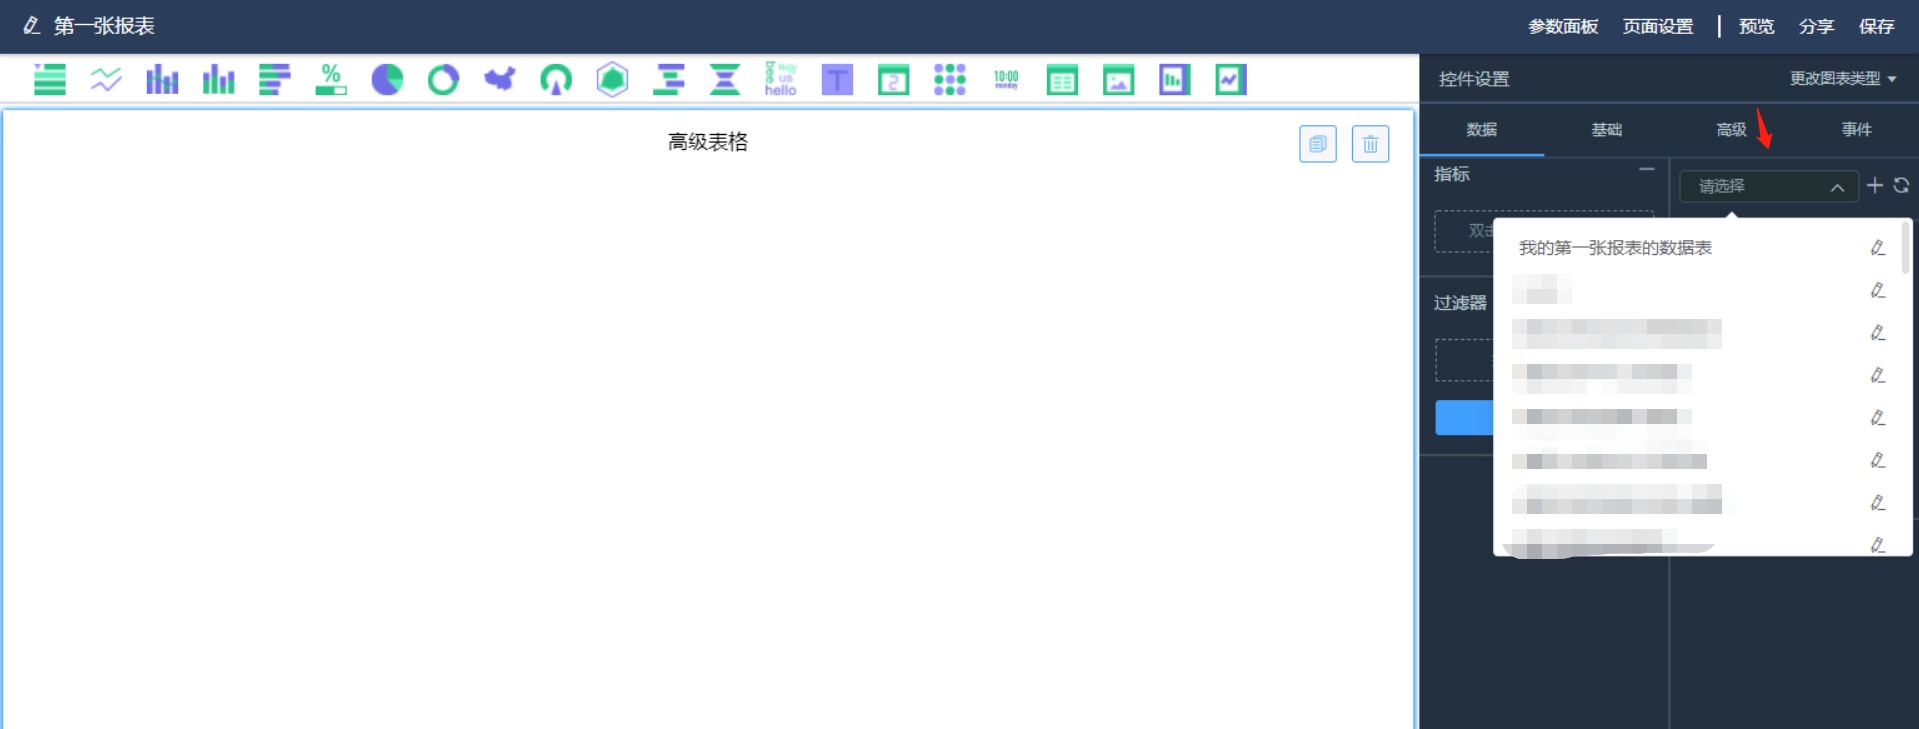
Task: Click the 分享 share button
Action: [x=1816, y=26]
